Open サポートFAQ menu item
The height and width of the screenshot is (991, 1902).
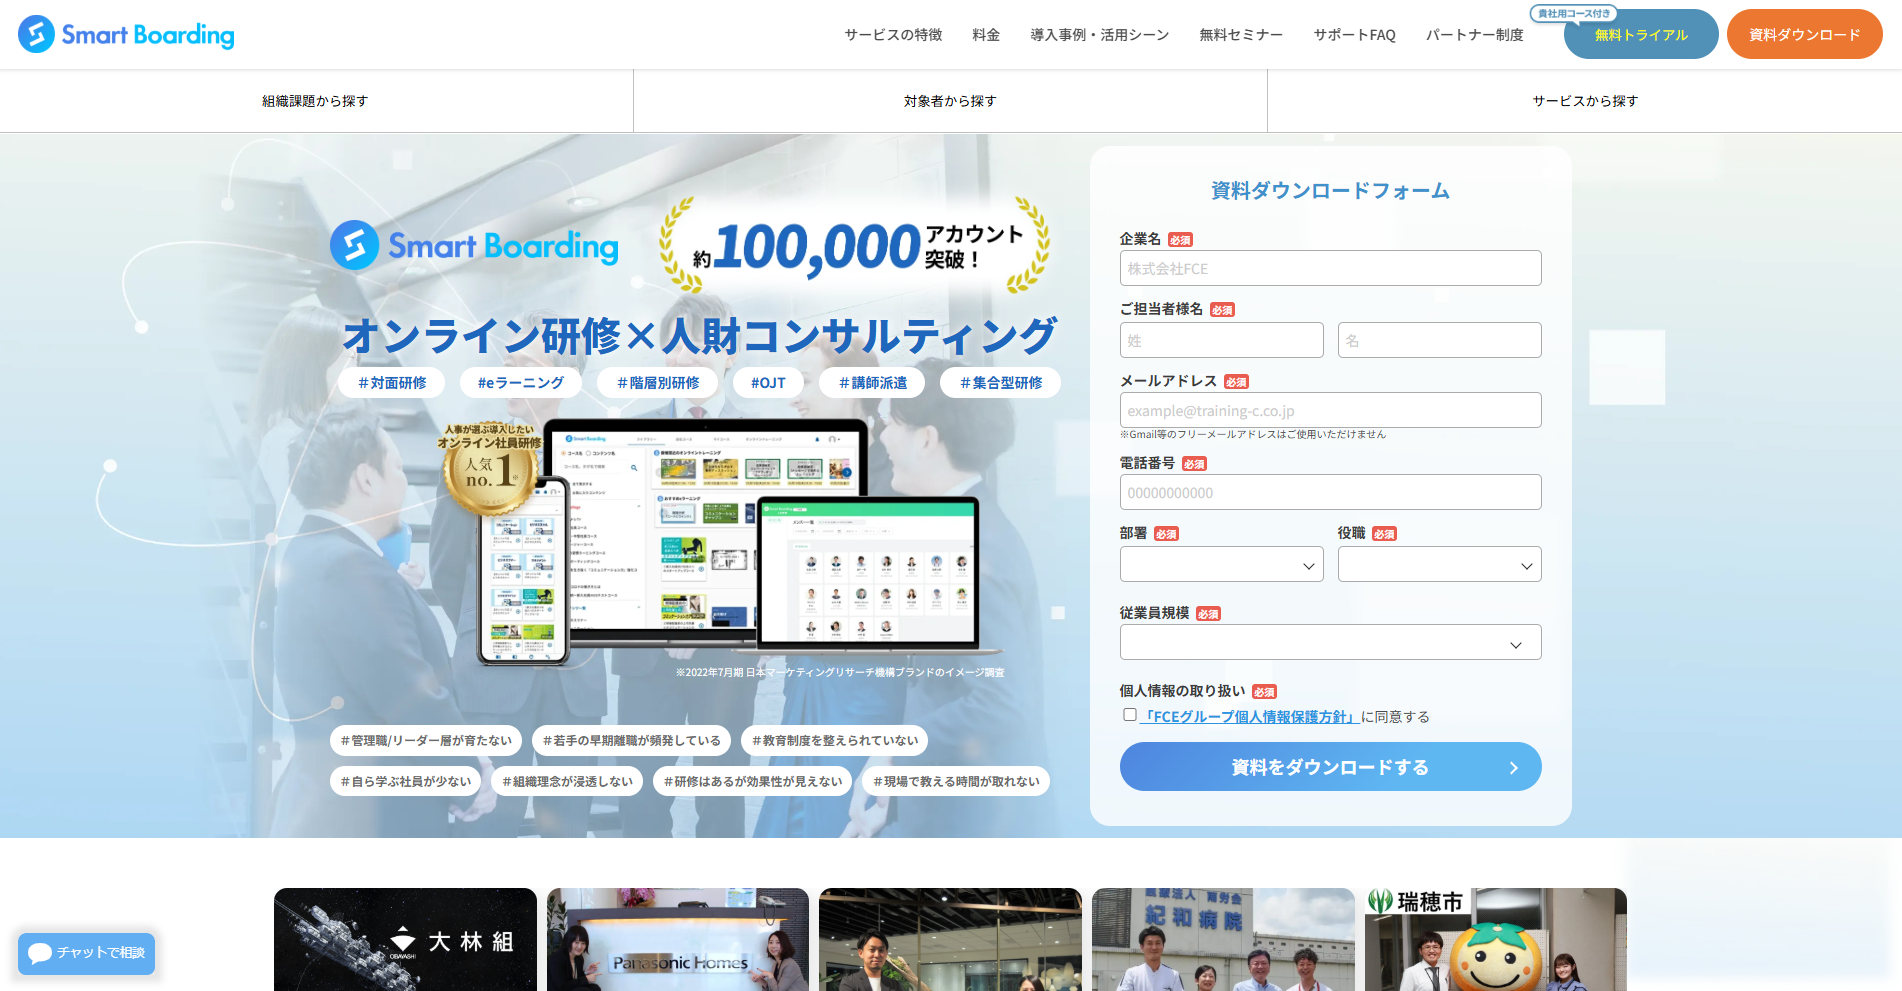pyautogui.click(x=1354, y=35)
